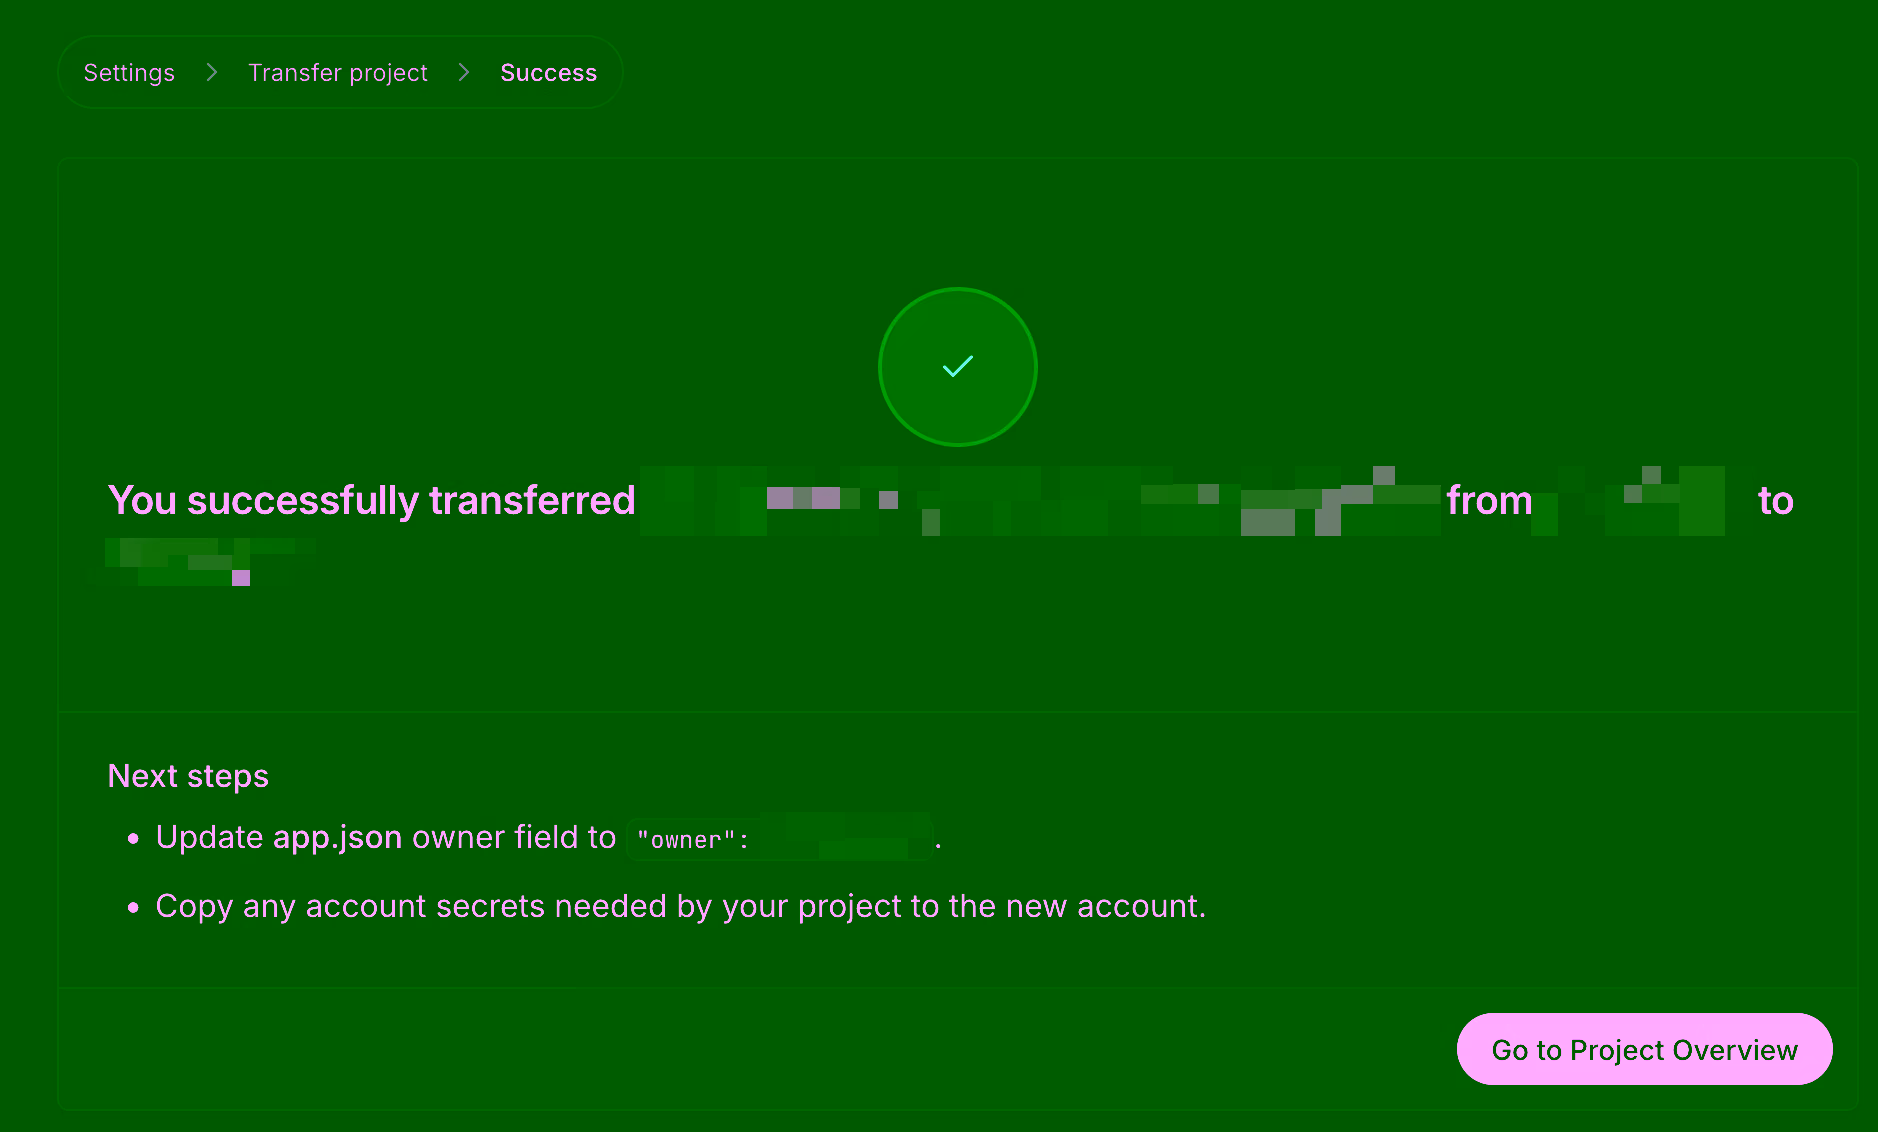Select Transfer project in the breadcrumb

tap(338, 72)
